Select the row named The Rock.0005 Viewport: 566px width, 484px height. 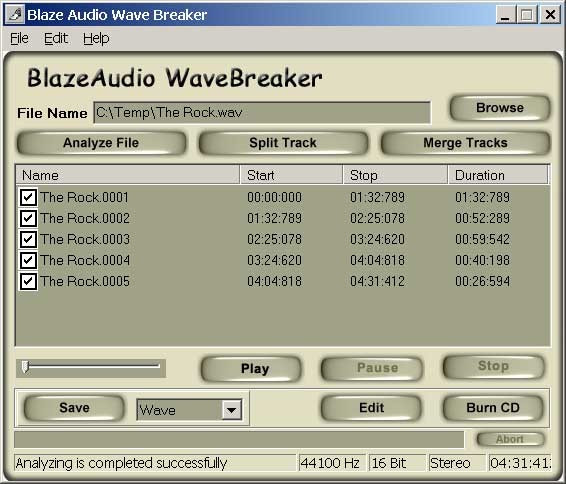coord(283,282)
